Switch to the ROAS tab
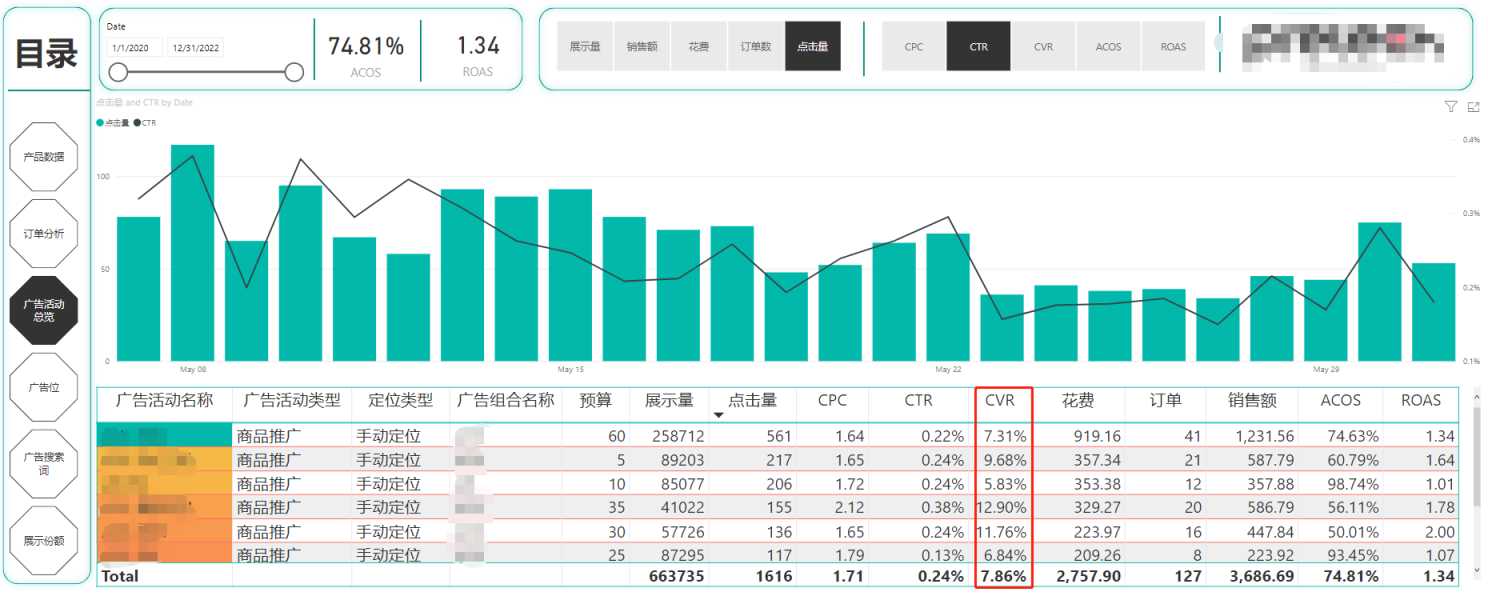This screenshot has height=596, width=1488. click(1173, 46)
